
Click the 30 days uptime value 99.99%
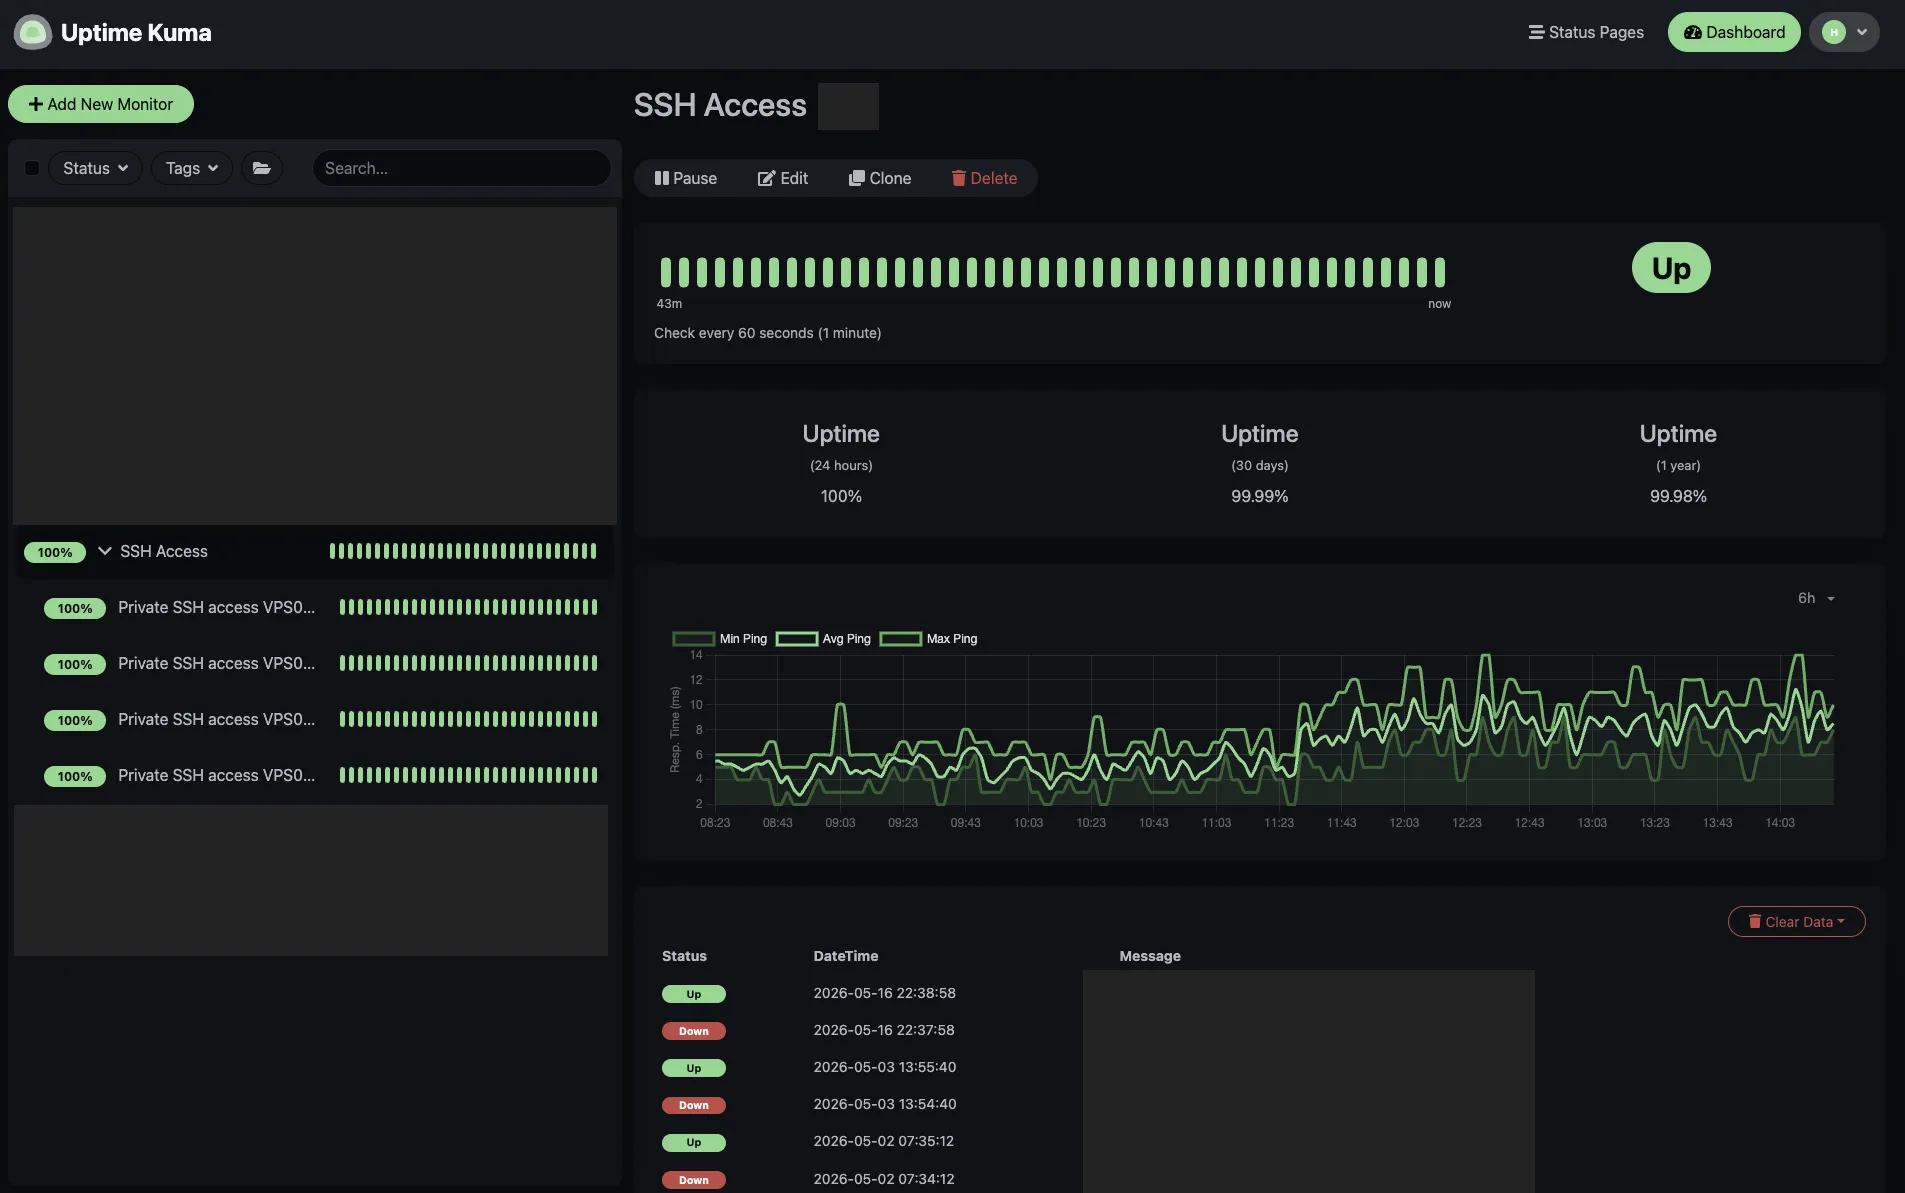point(1259,496)
